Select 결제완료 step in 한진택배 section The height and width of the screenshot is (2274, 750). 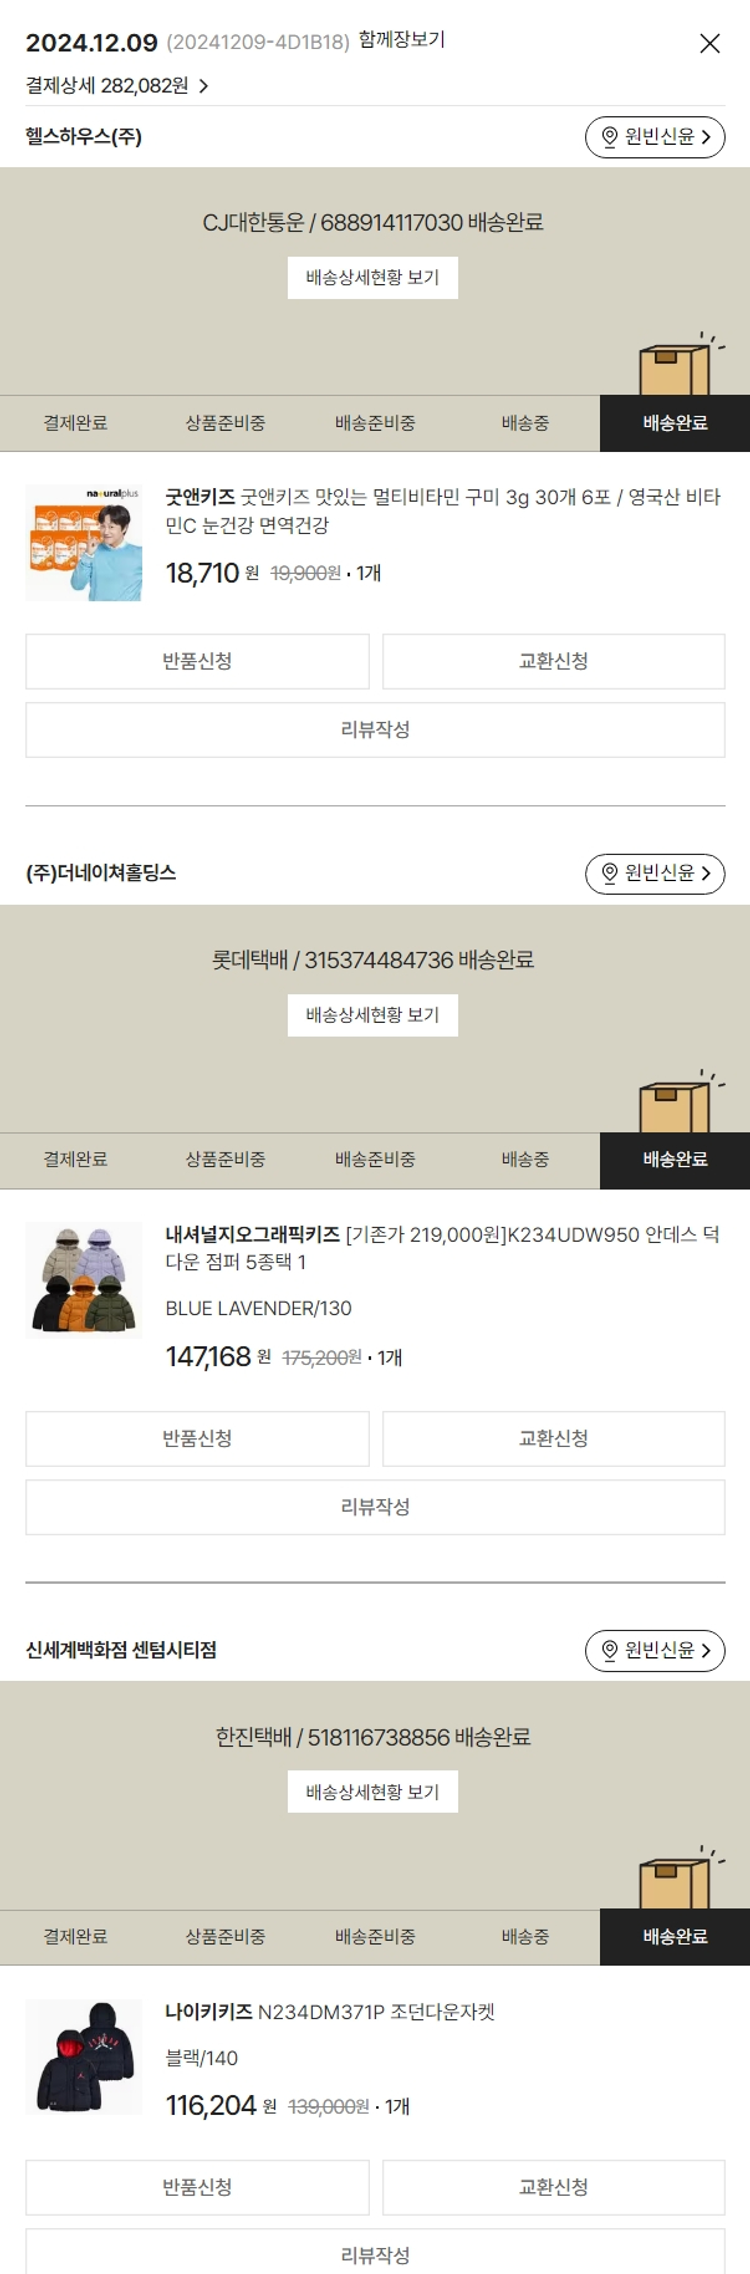75,1937
